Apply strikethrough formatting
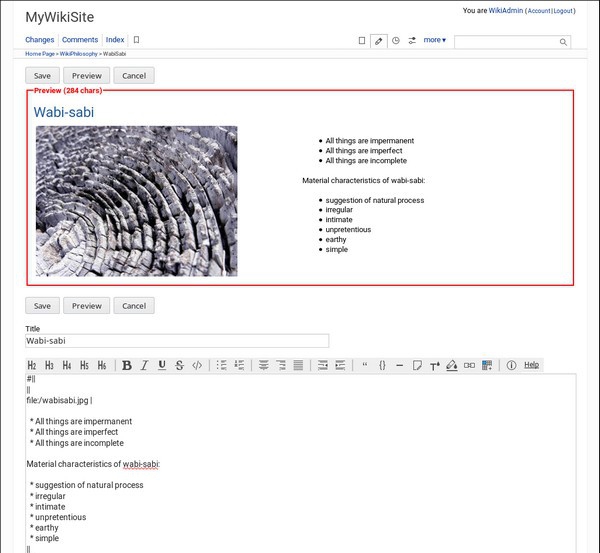The height and width of the screenshot is (553, 600). 179,366
